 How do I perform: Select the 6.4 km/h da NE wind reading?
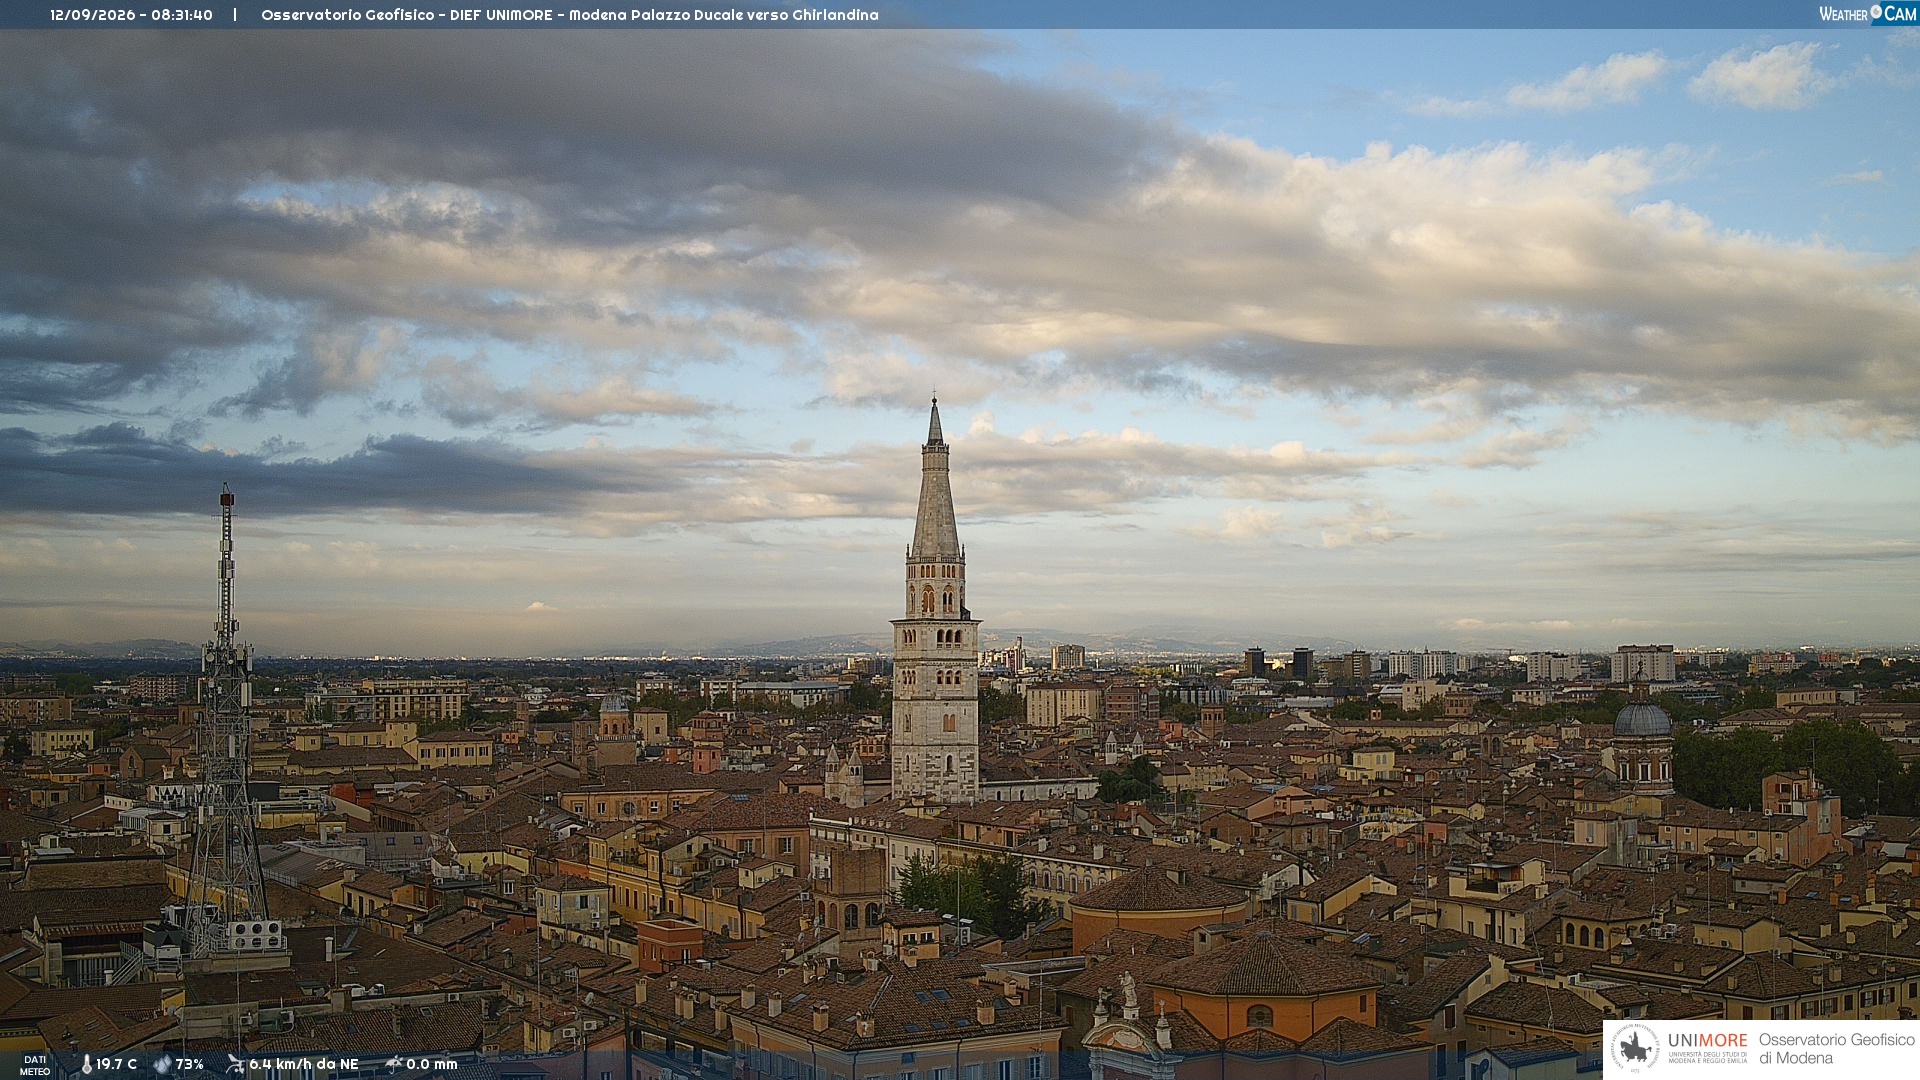click(x=304, y=1064)
